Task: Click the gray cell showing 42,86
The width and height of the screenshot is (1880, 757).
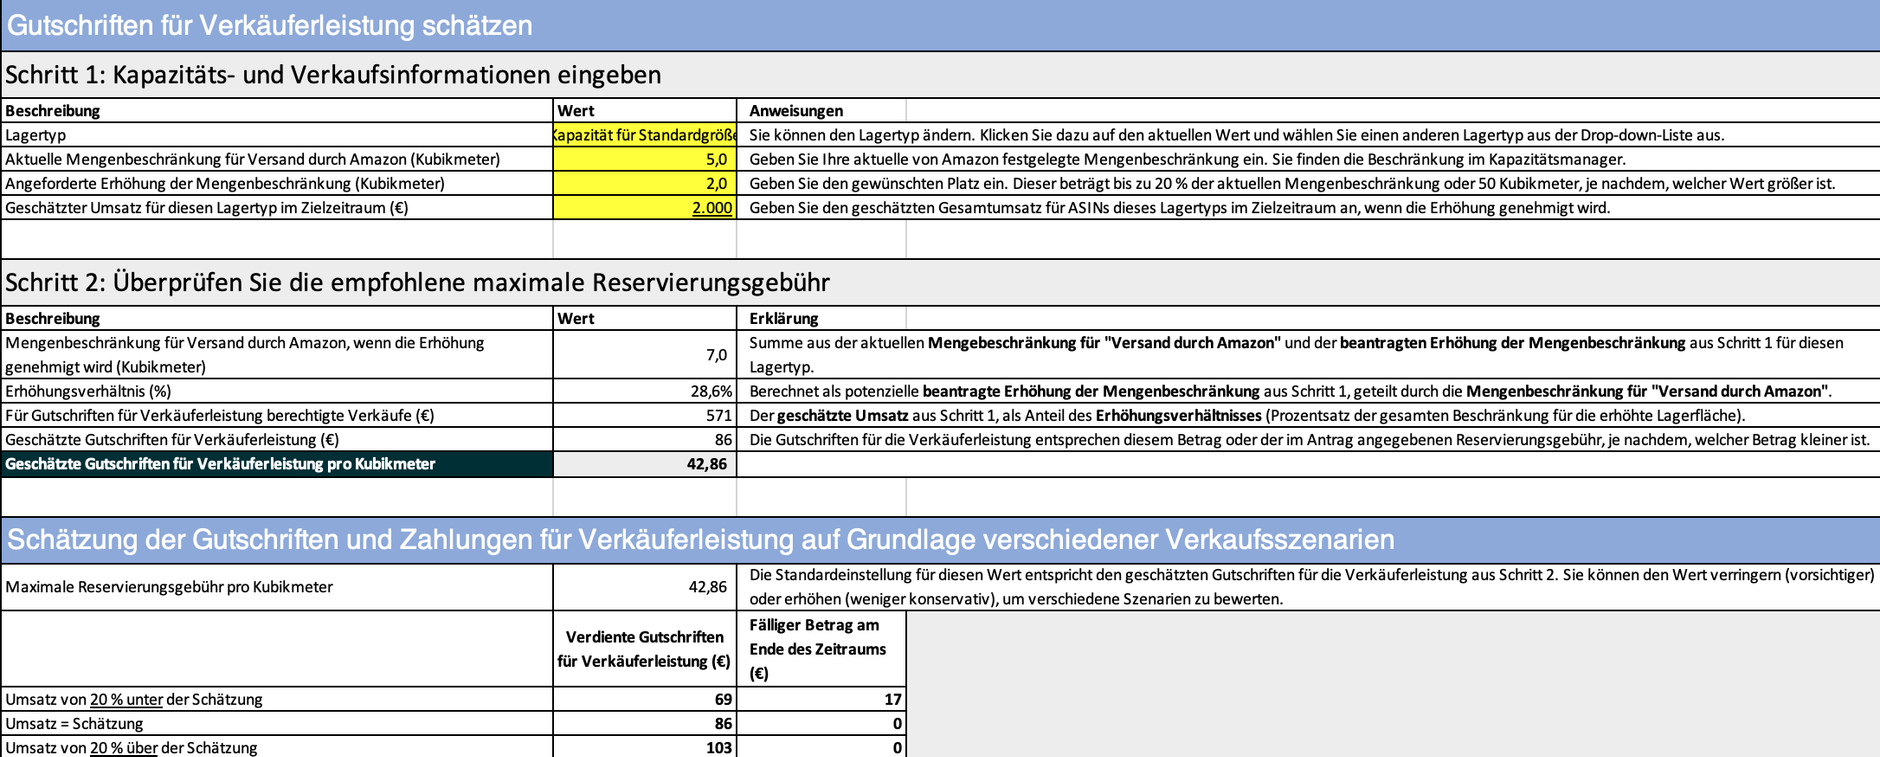Action: click(645, 464)
